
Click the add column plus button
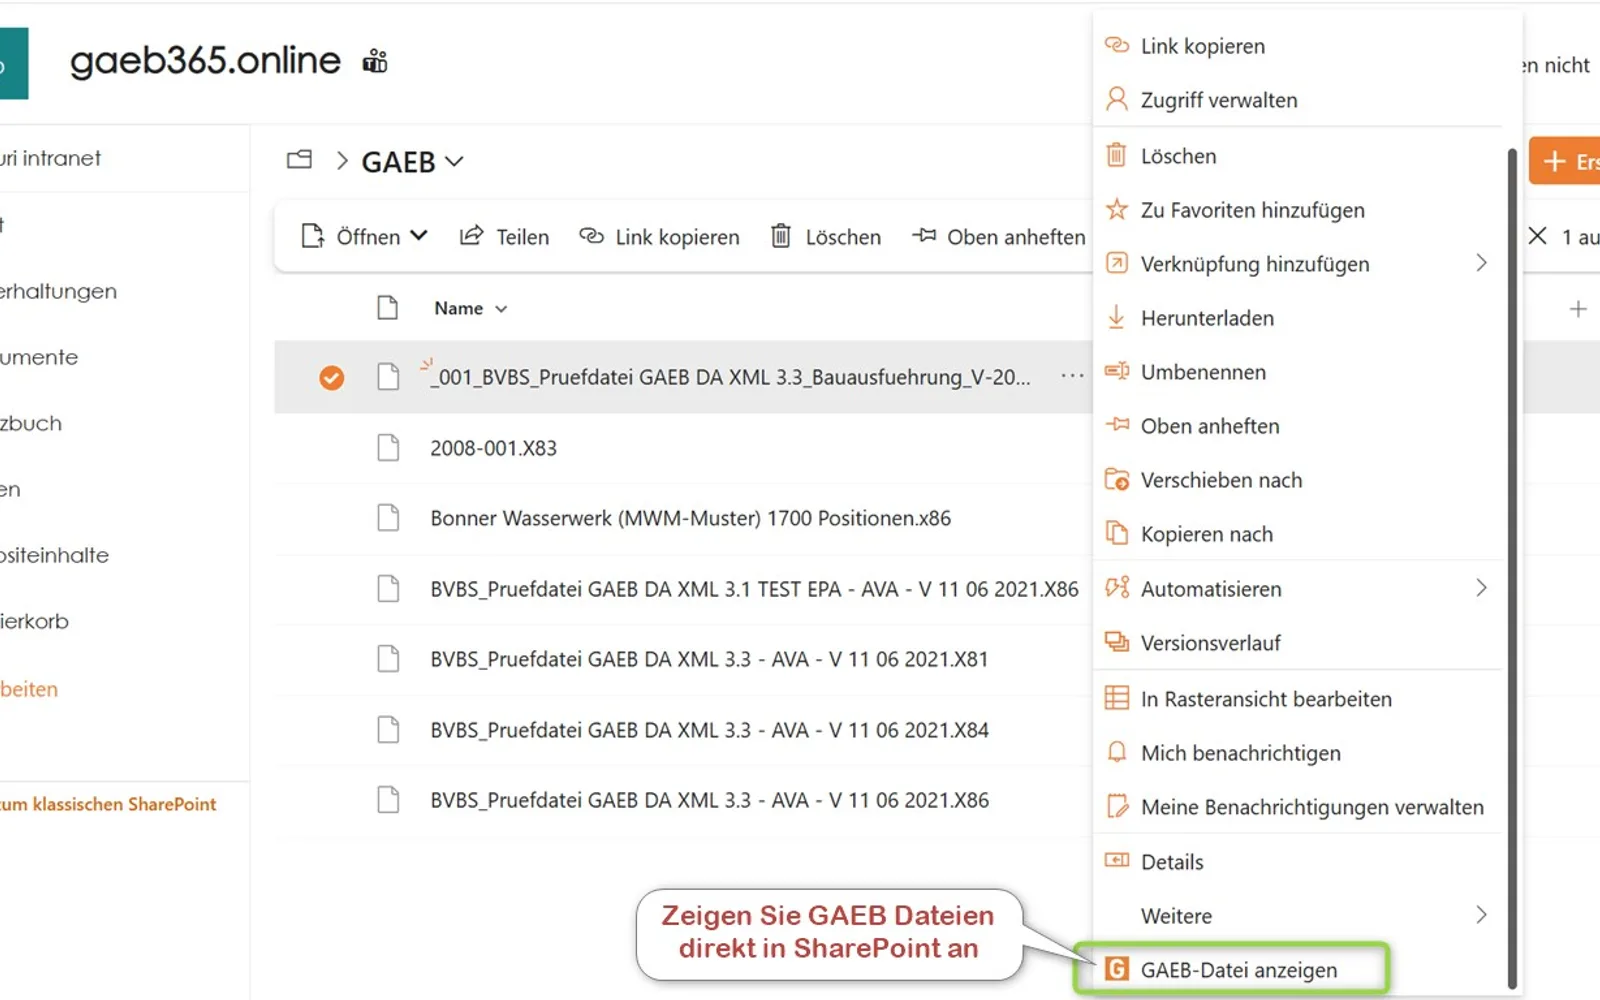(x=1578, y=309)
